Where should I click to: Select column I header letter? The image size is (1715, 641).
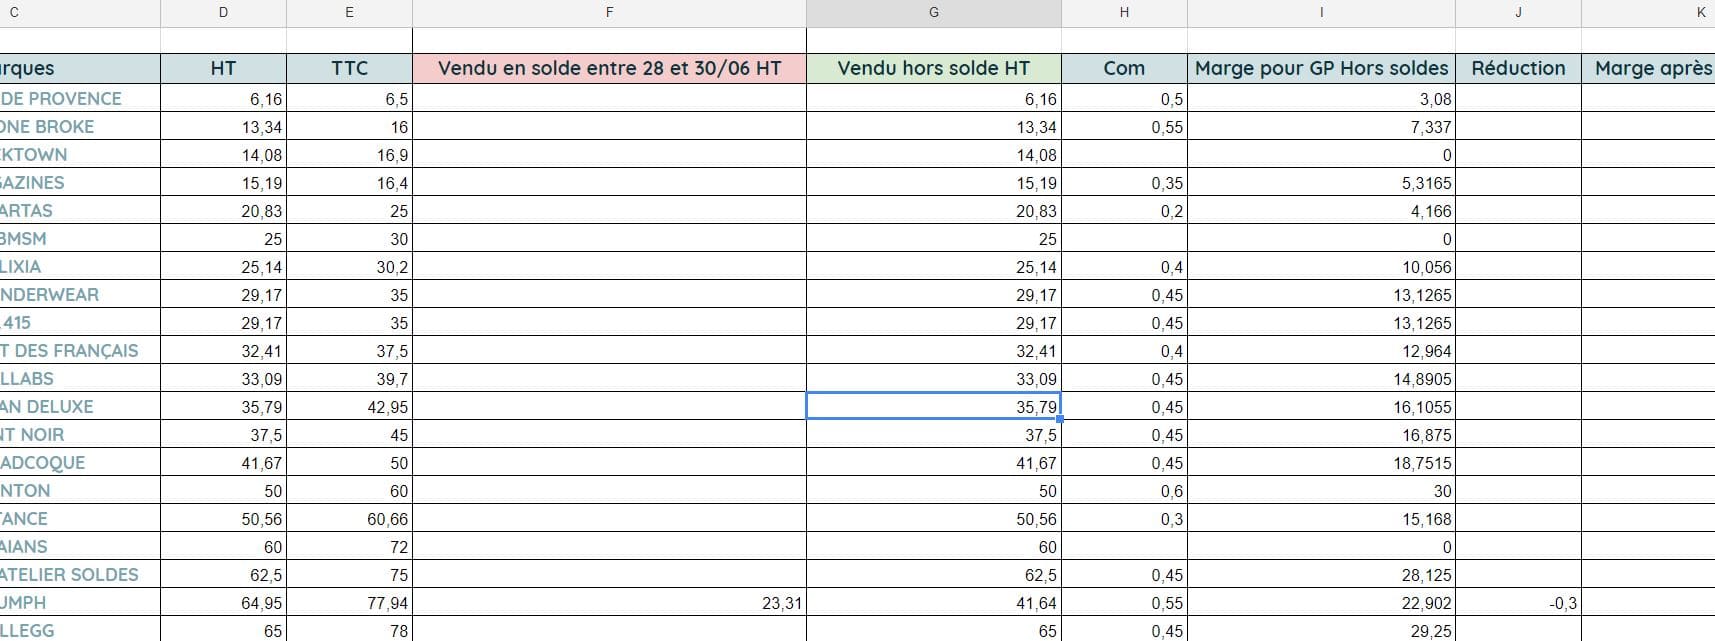point(1321,12)
